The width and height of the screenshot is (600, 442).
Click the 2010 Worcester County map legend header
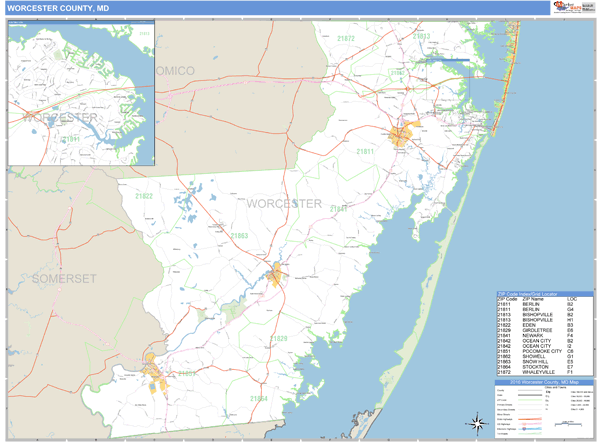point(545,383)
